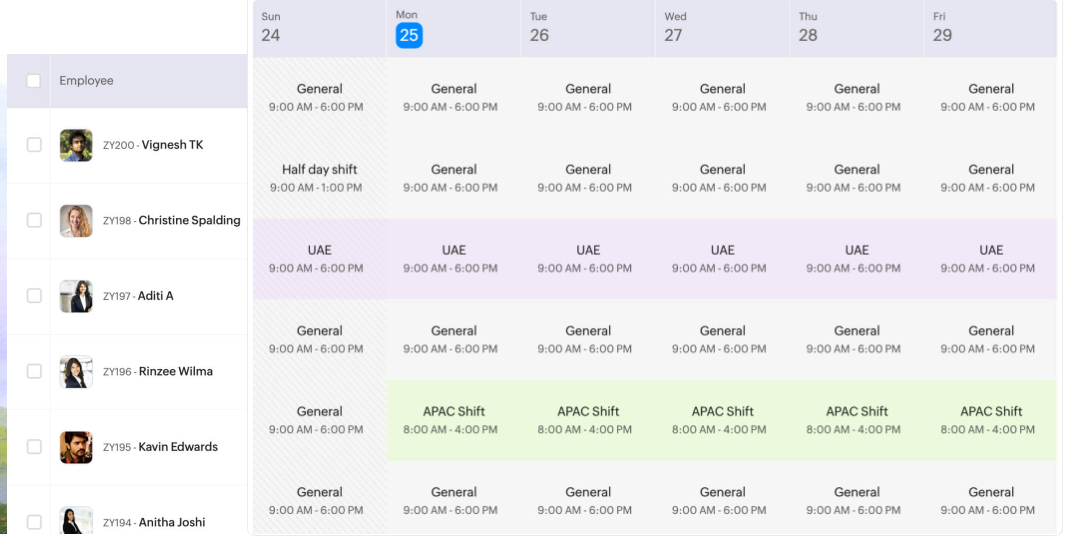Screen dimensions: 1068x543
Task: Open Sunday's Half day shift cell
Action: point(320,178)
